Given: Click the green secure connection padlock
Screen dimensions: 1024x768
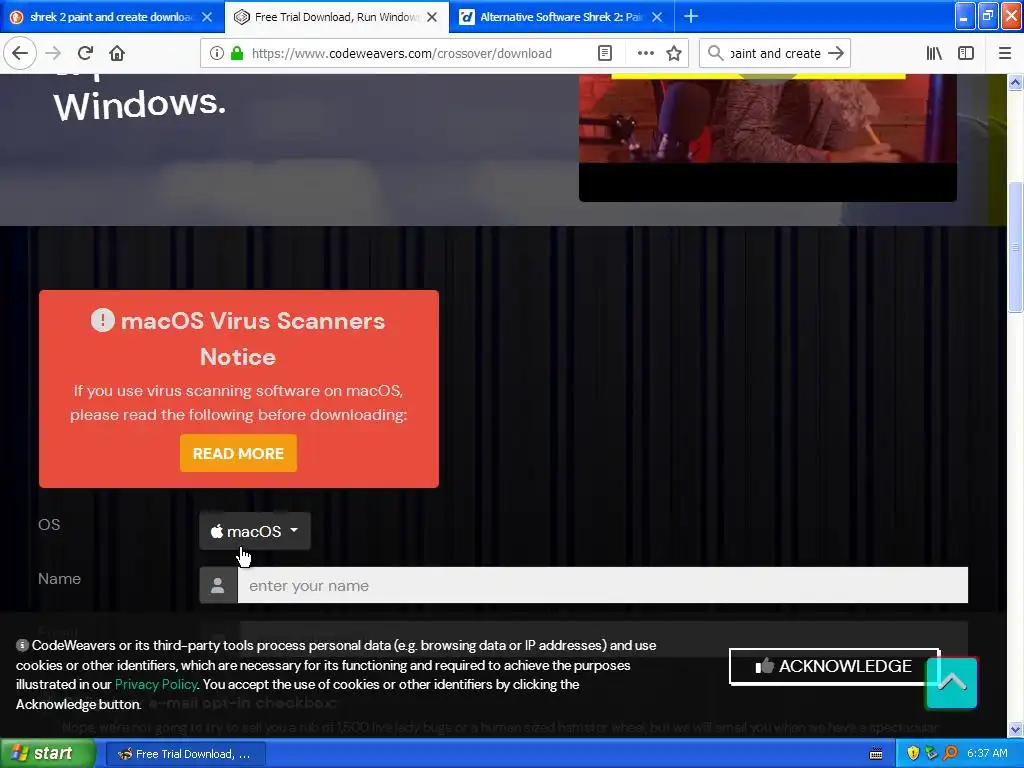Looking at the screenshot, I should pos(237,53).
